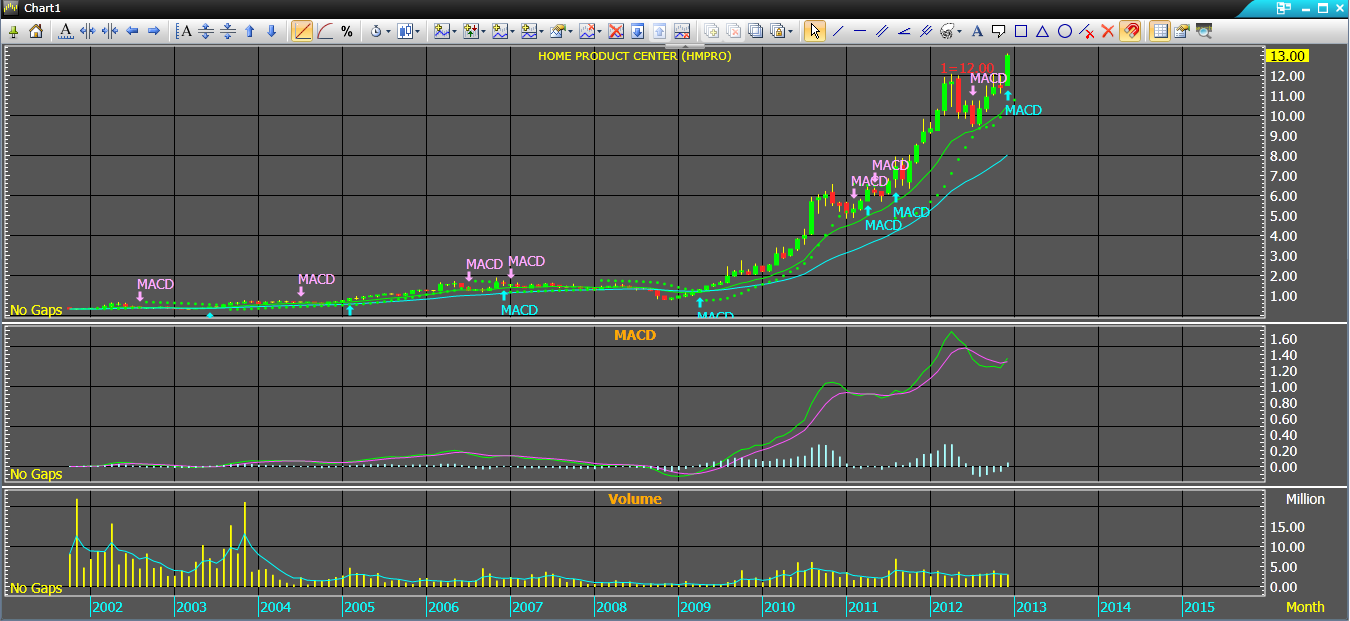Click the 2012 label on the time axis
The image size is (1350, 621).
pos(947,607)
